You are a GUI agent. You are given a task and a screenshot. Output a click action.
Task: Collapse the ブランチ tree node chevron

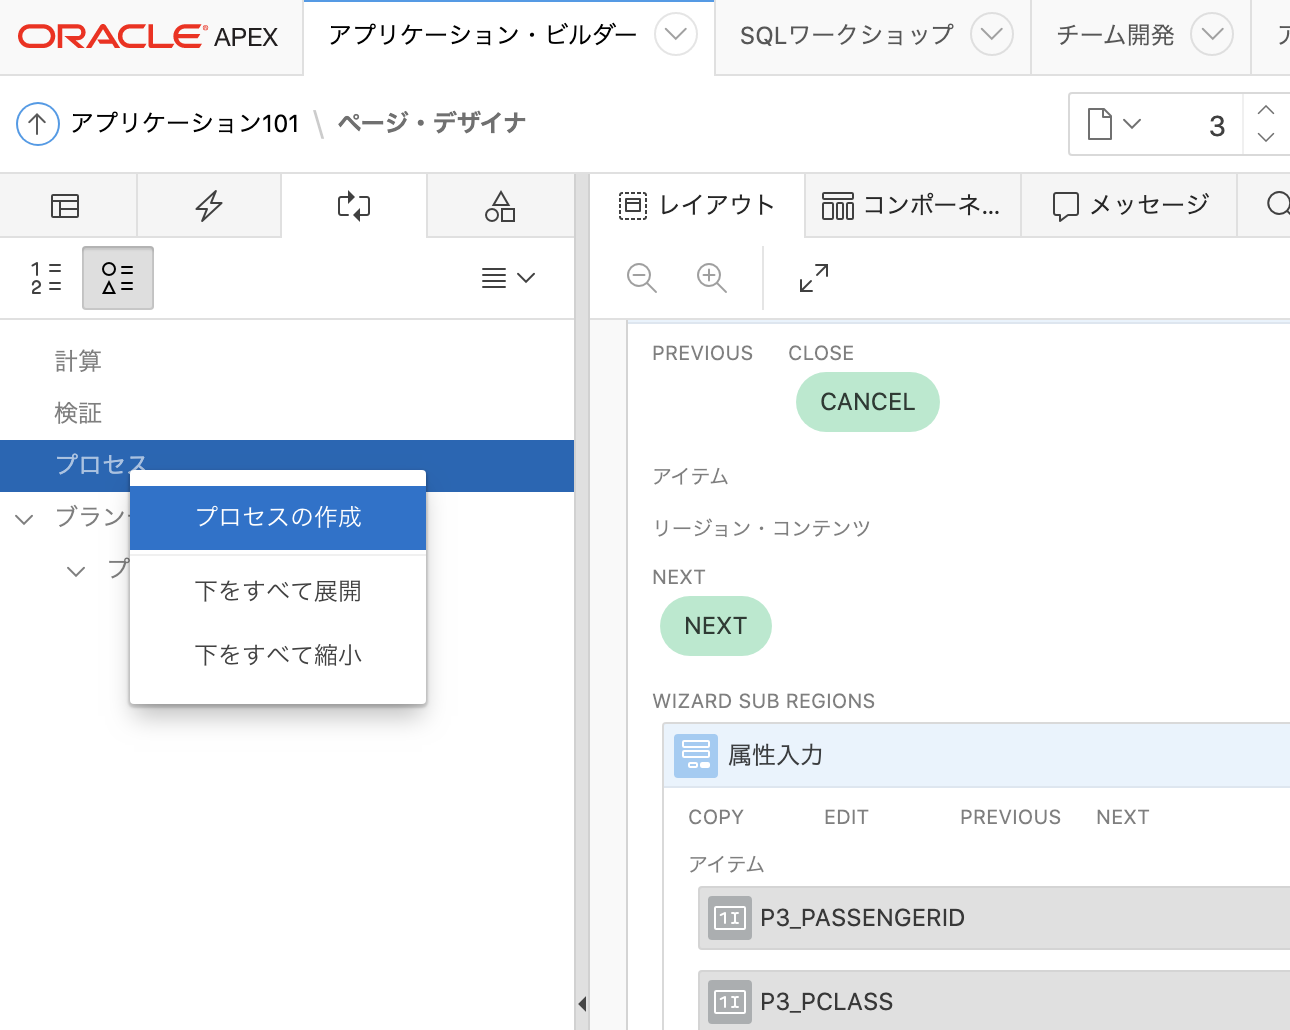point(25,518)
